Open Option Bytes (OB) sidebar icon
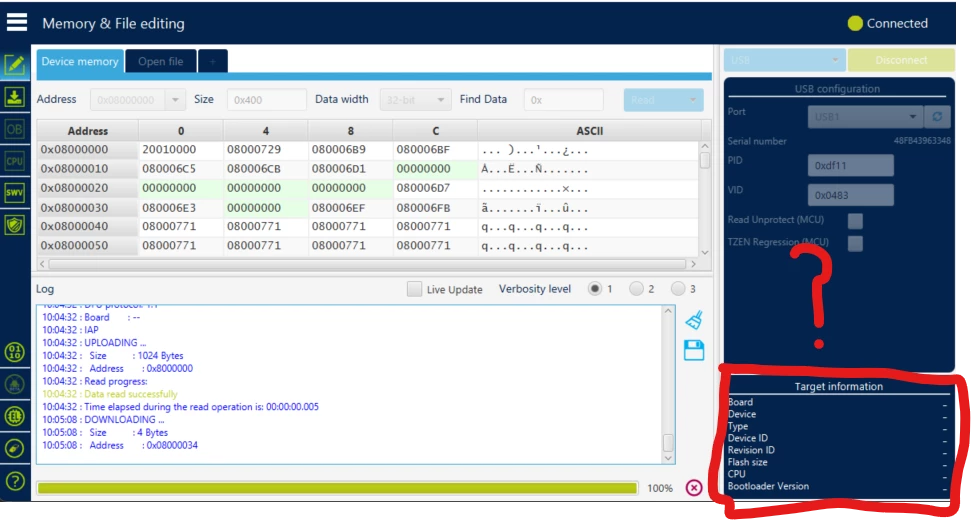This screenshot has width=971, height=520. coord(15,129)
